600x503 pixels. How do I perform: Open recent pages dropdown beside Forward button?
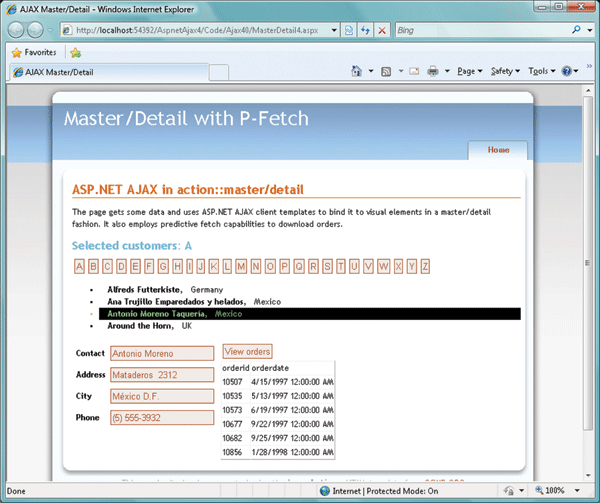click(x=50, y=30)
